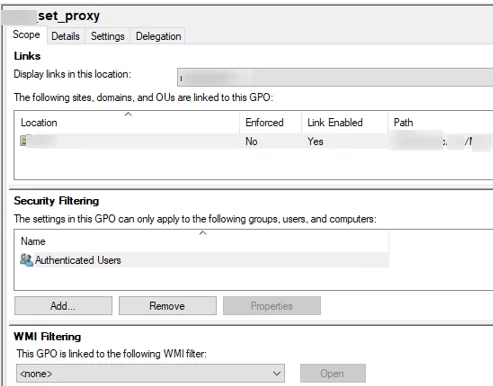Click the Name column header in Security Filtering

201,241
